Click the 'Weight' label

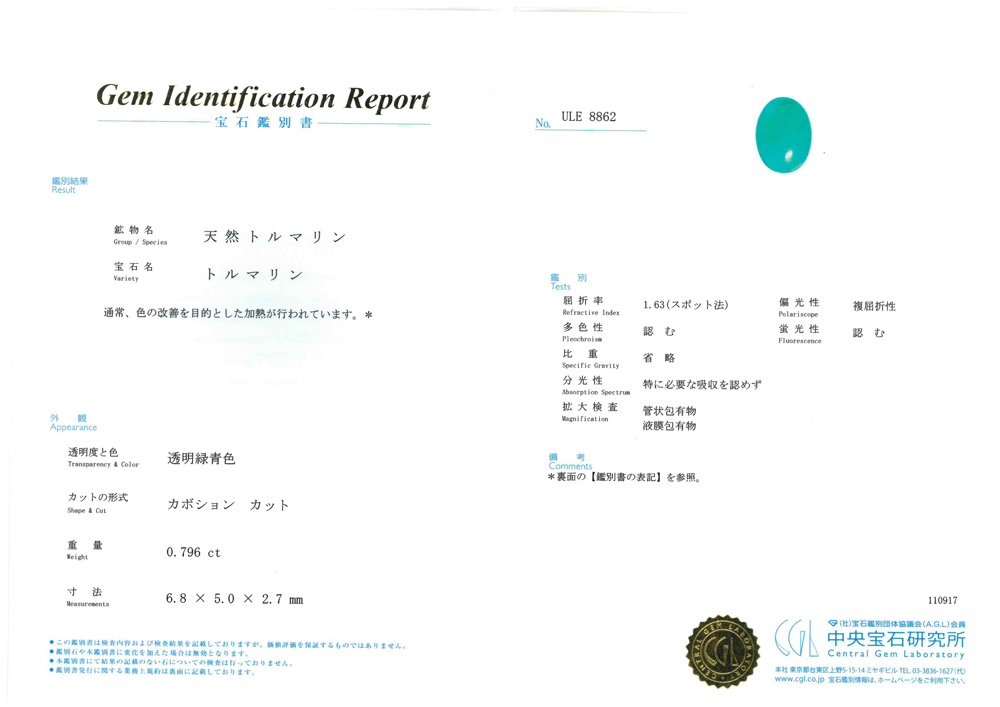(77, 557)
